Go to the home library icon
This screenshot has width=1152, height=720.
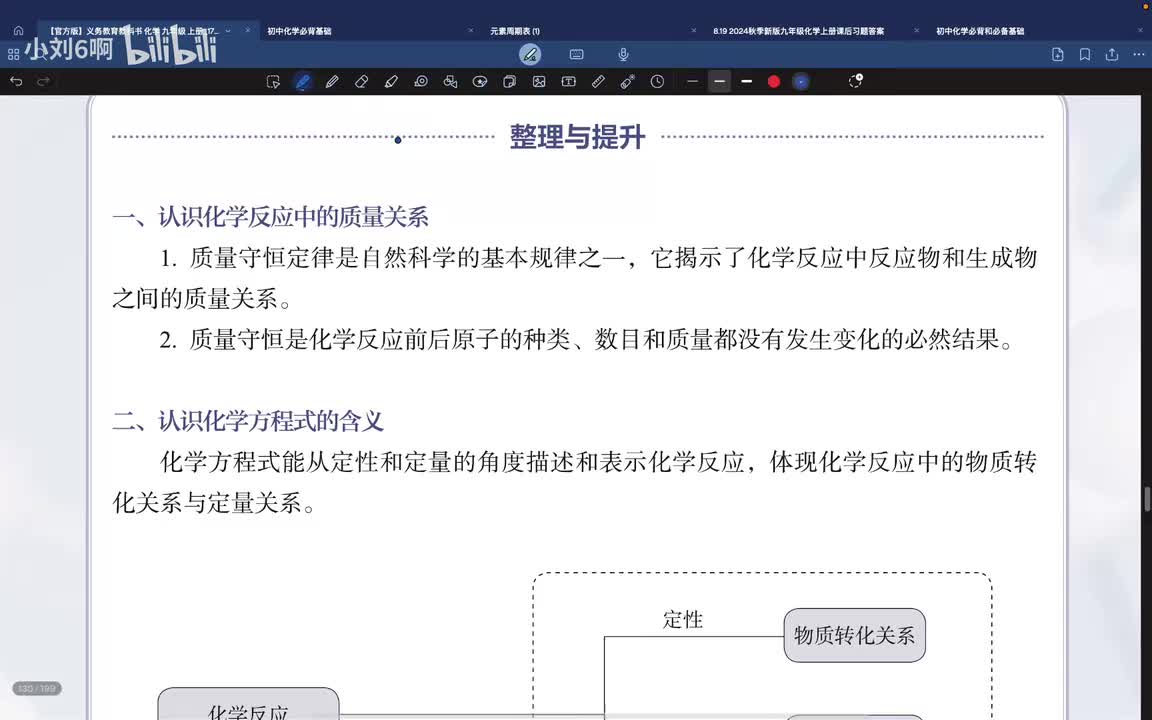(x=18, y=31)
